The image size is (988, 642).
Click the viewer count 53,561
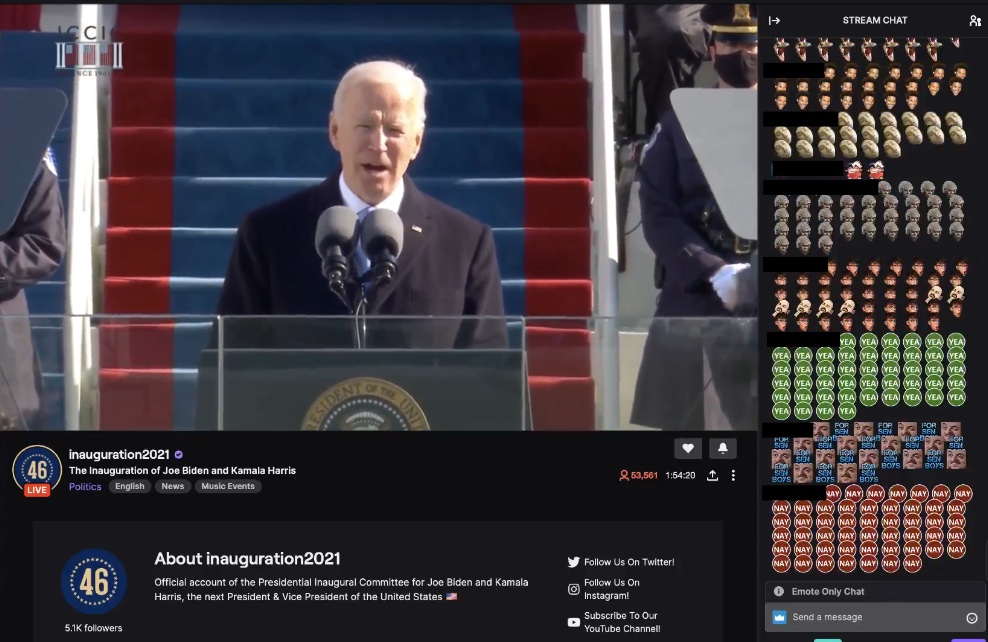coord(639,475)
